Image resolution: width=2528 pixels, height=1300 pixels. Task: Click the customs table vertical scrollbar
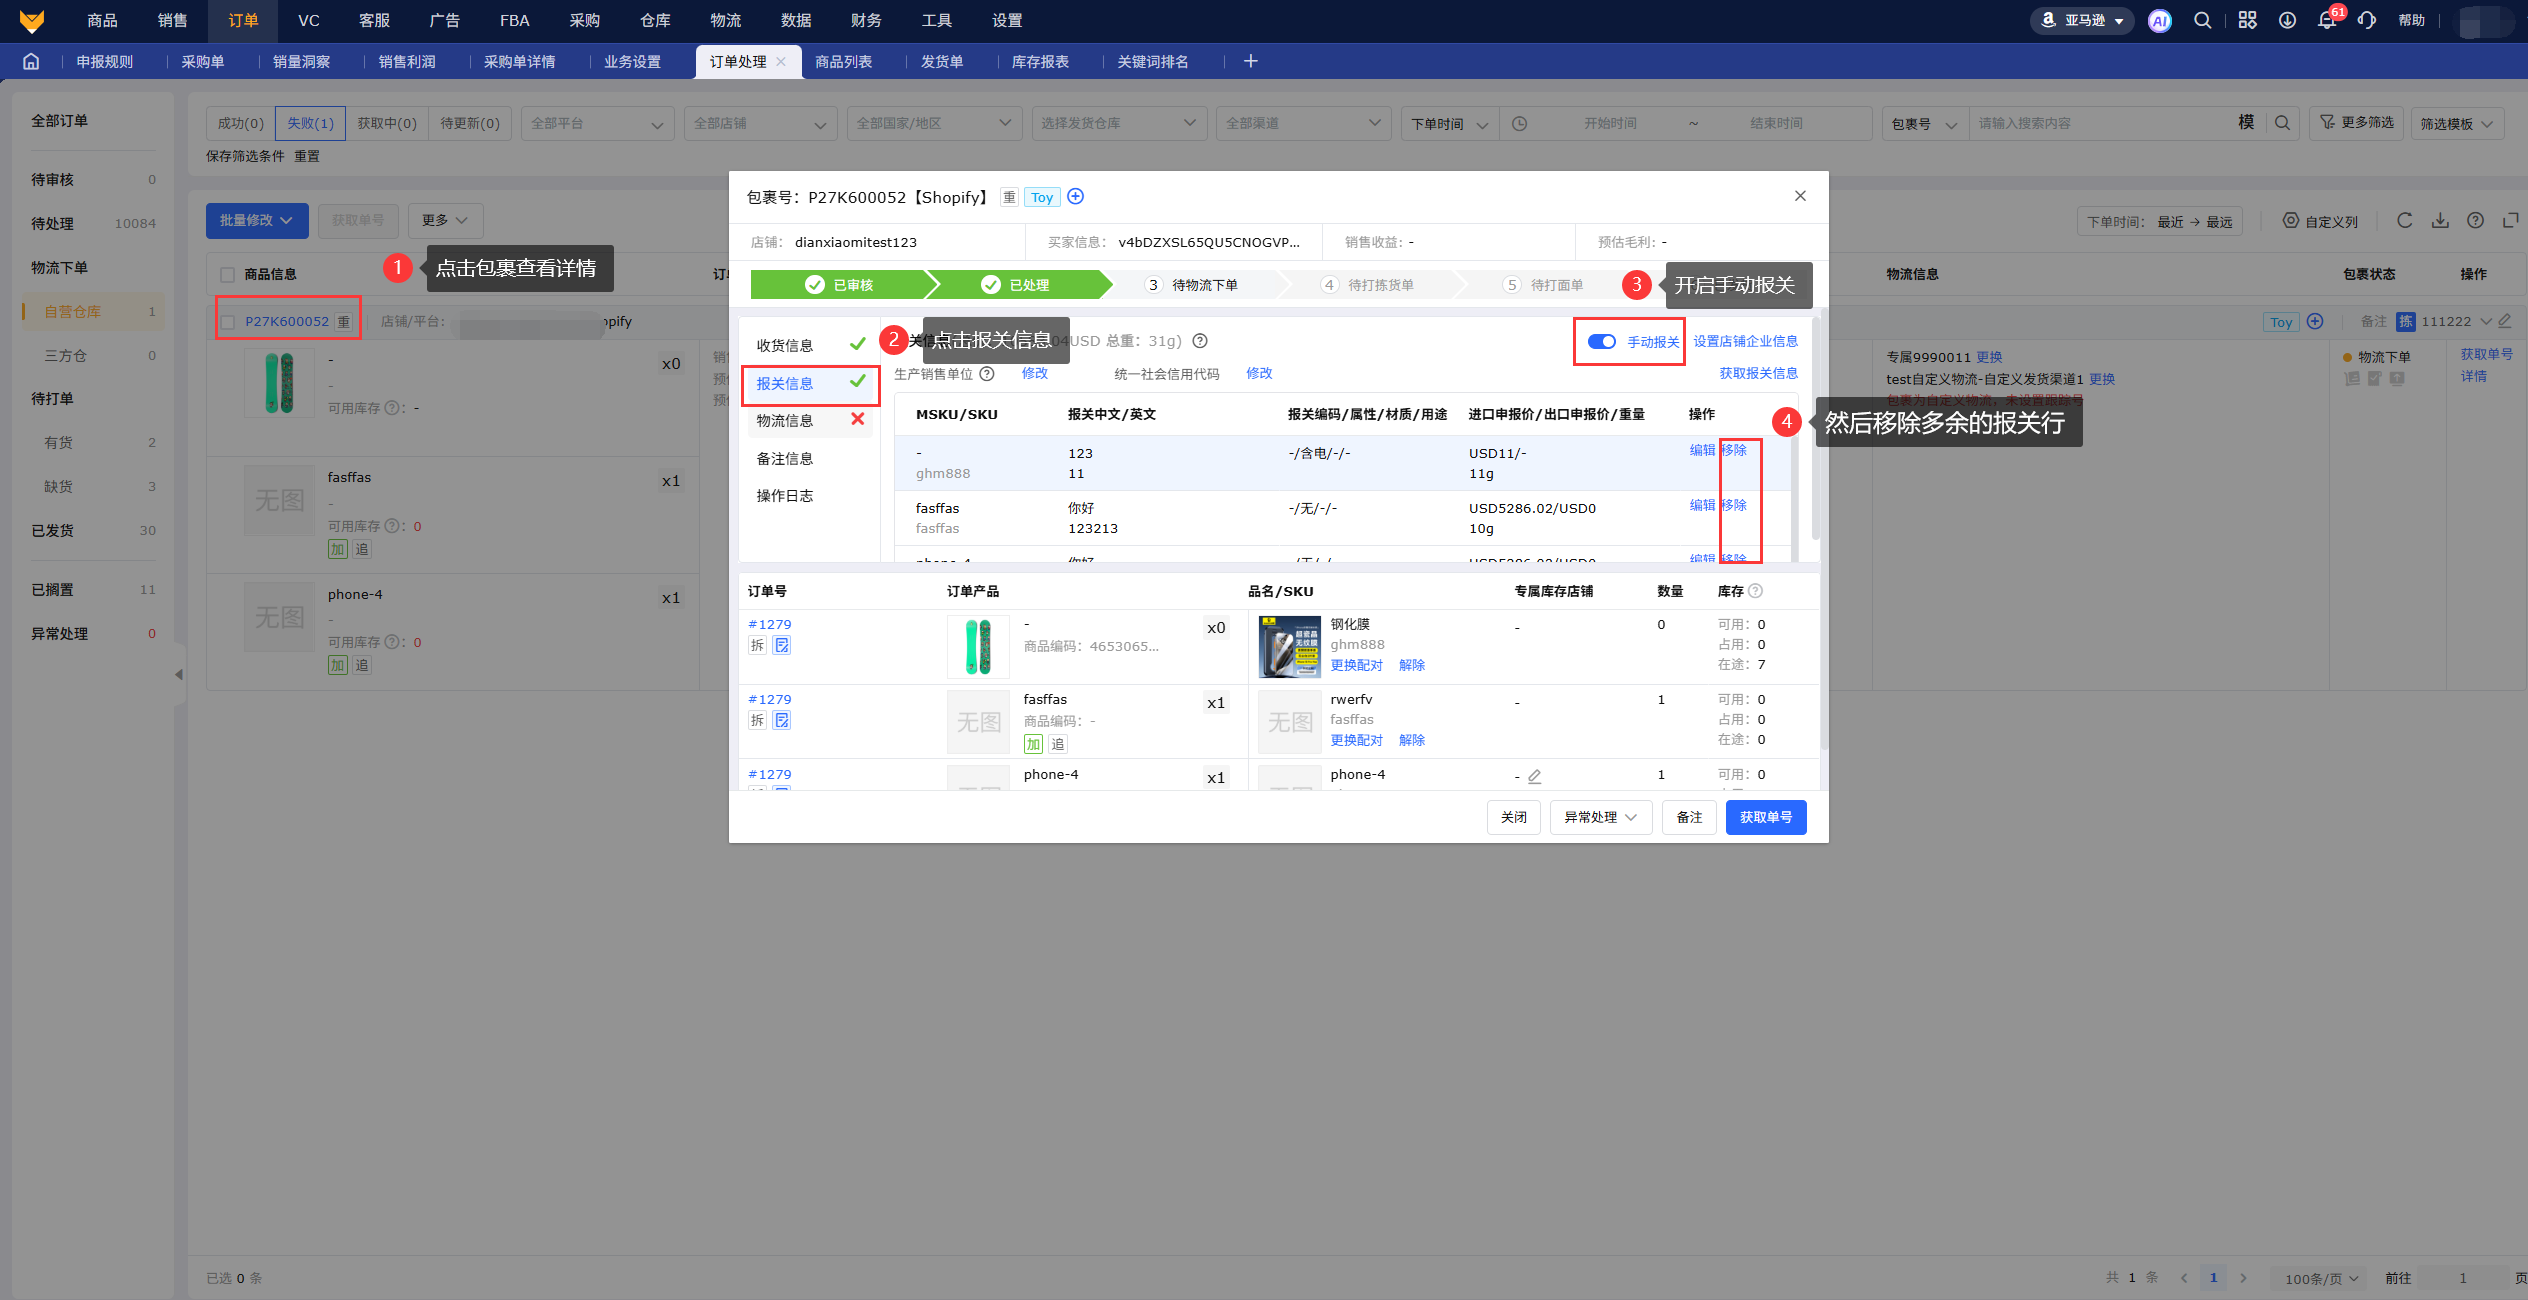tap(1794, 500)
